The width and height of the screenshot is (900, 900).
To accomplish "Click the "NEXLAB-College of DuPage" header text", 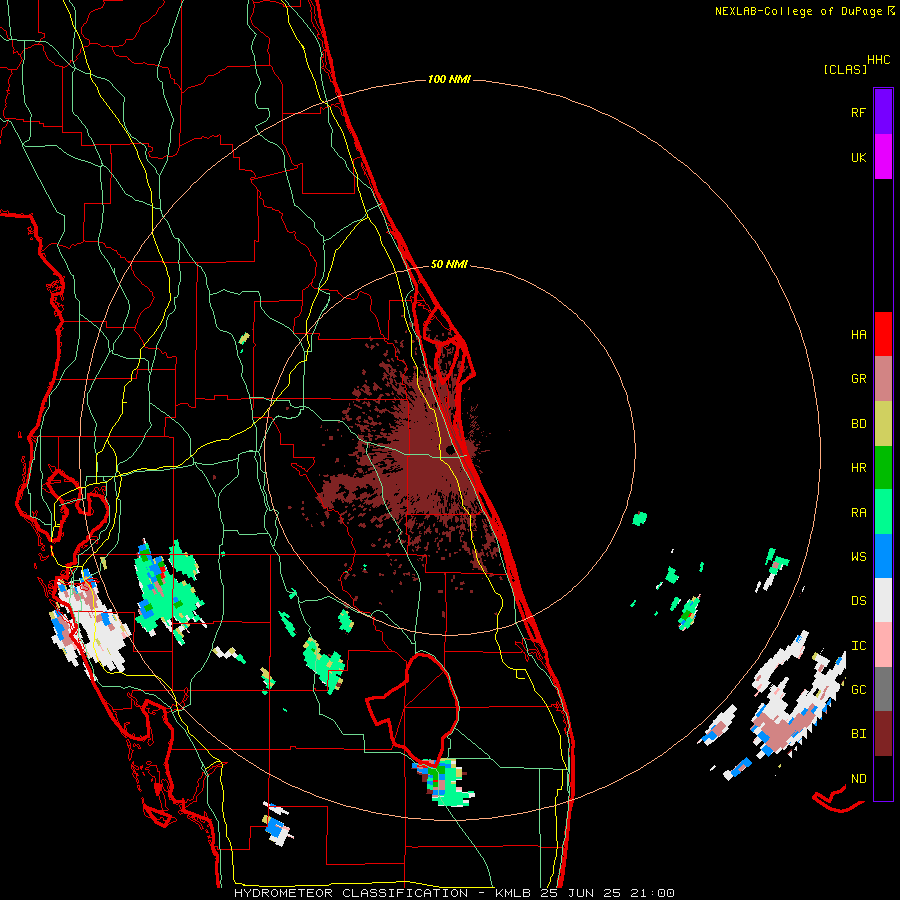I will point(798,11).
